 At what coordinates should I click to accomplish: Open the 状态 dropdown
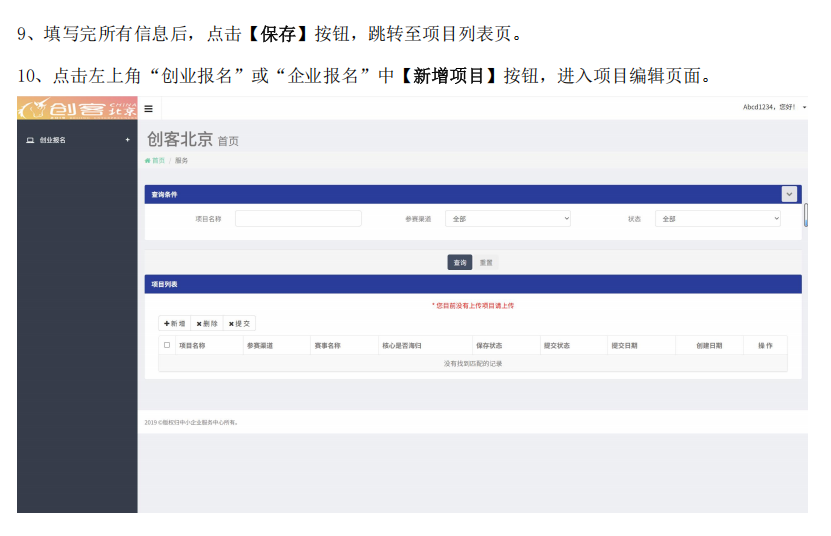tap(717, 218)
